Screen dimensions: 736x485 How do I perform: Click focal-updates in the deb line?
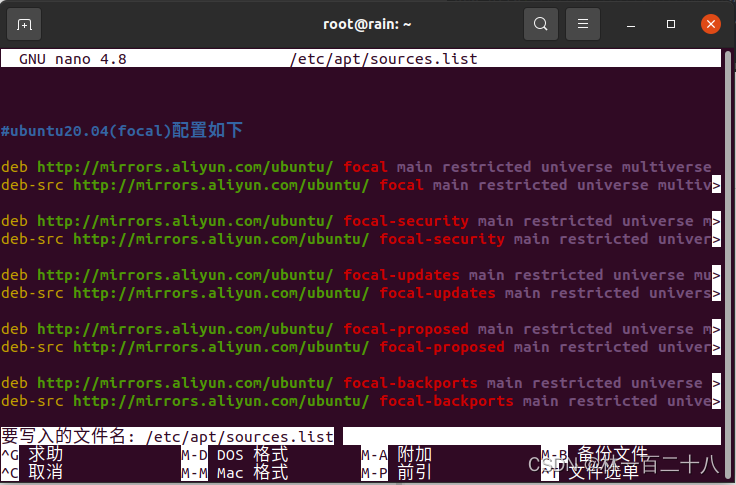click(x=401, y=275)
